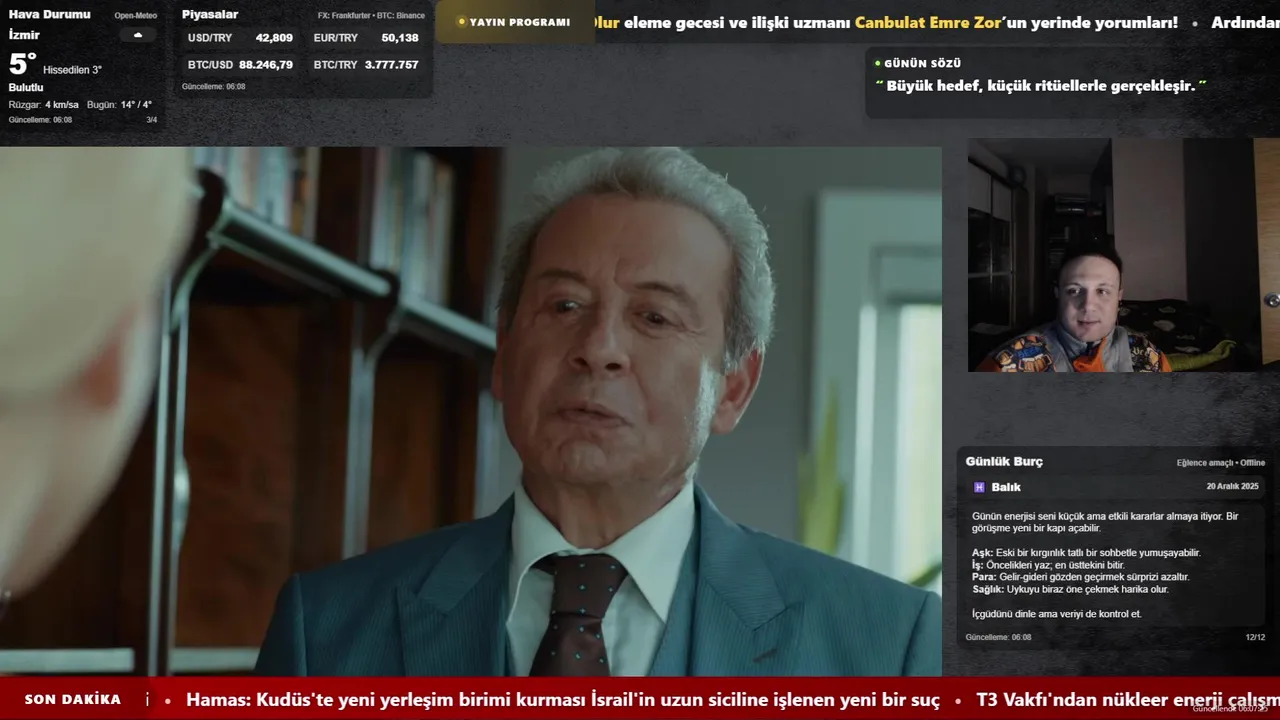
Task: Click the FX: Frankfurter • BTC: Binance label
Action: coord(371,16)
